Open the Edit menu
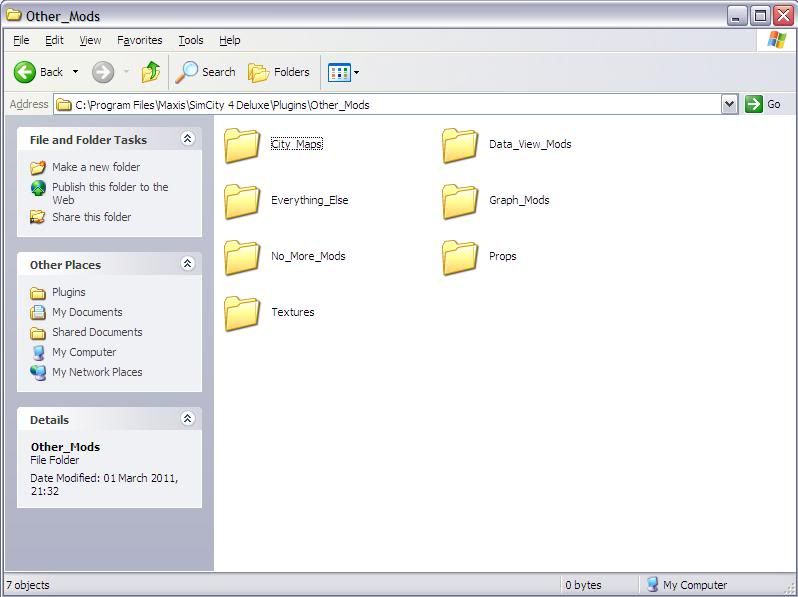Image resolution: width=798 pixels, height=597 pixels. pos(54,40)
